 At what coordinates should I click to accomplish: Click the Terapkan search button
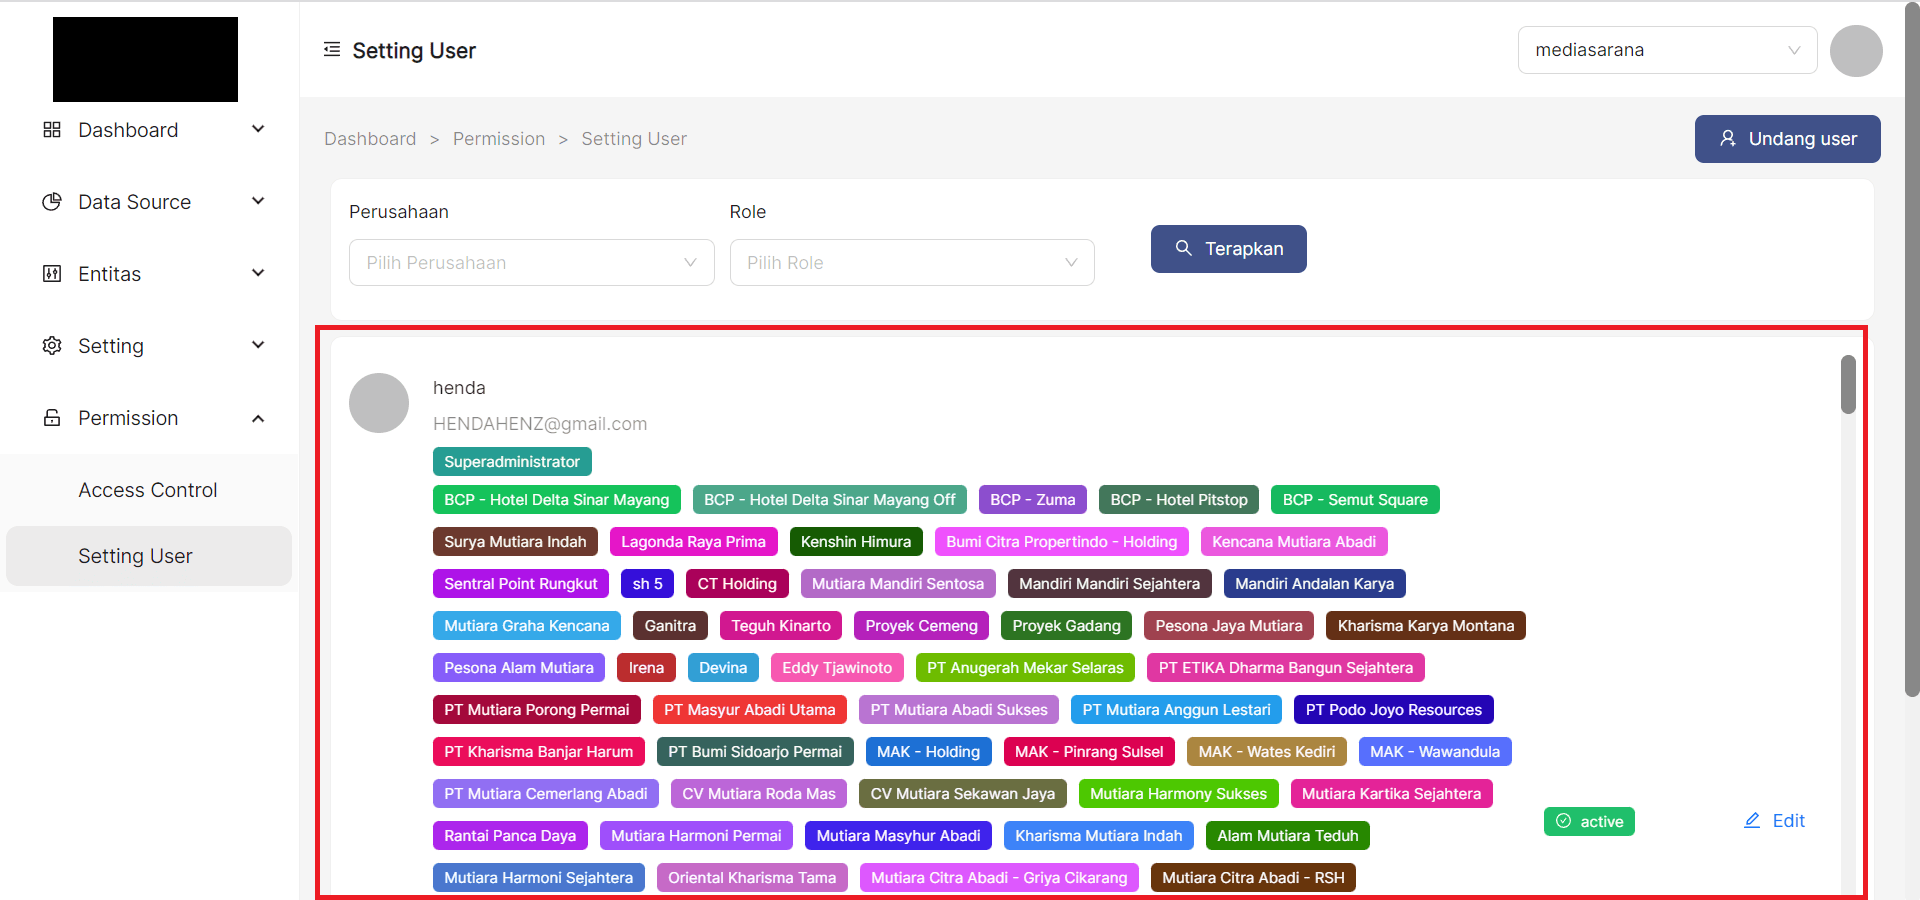[x=1228, y=249]
